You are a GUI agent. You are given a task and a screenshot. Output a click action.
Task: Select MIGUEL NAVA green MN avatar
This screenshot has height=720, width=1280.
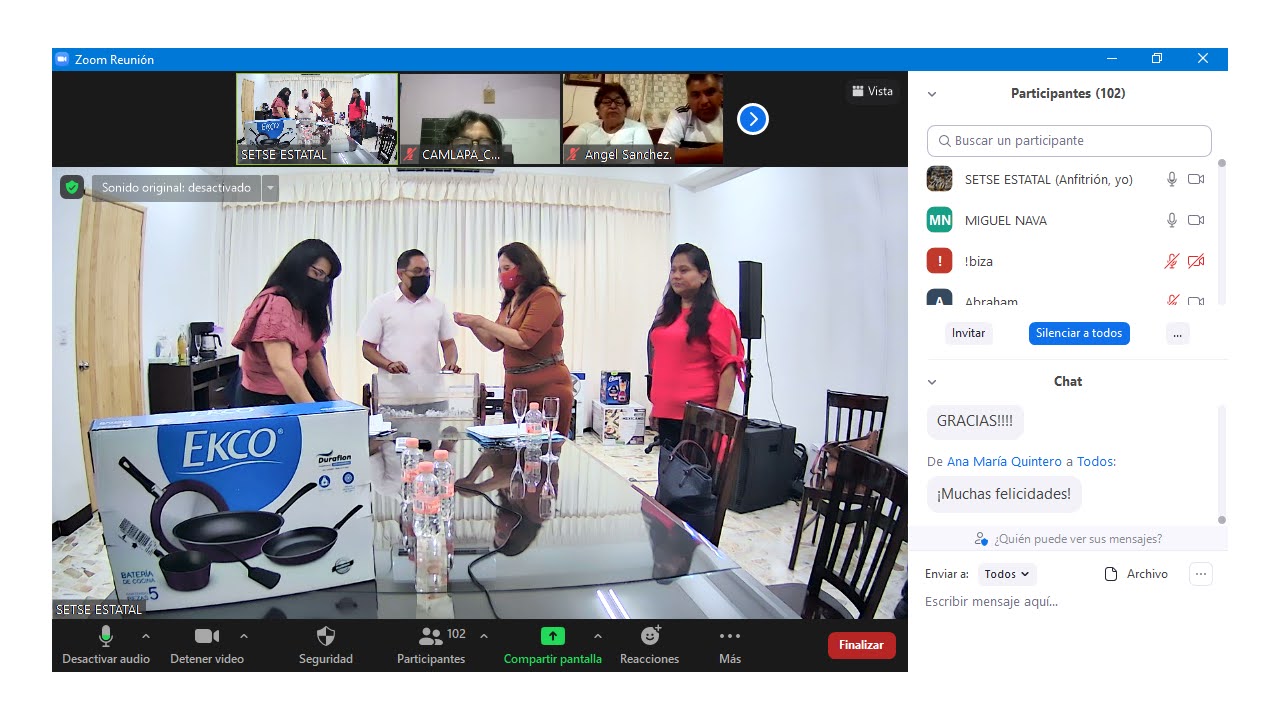(939, 220)
